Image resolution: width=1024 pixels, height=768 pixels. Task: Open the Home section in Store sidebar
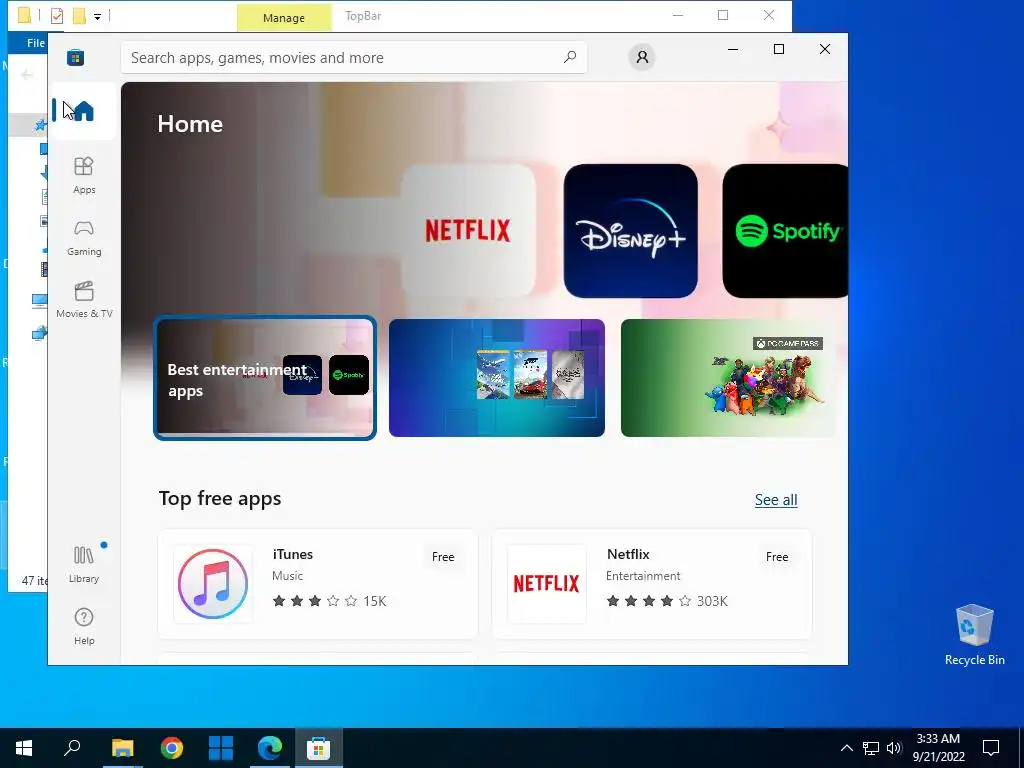click(x=84, y=111)
